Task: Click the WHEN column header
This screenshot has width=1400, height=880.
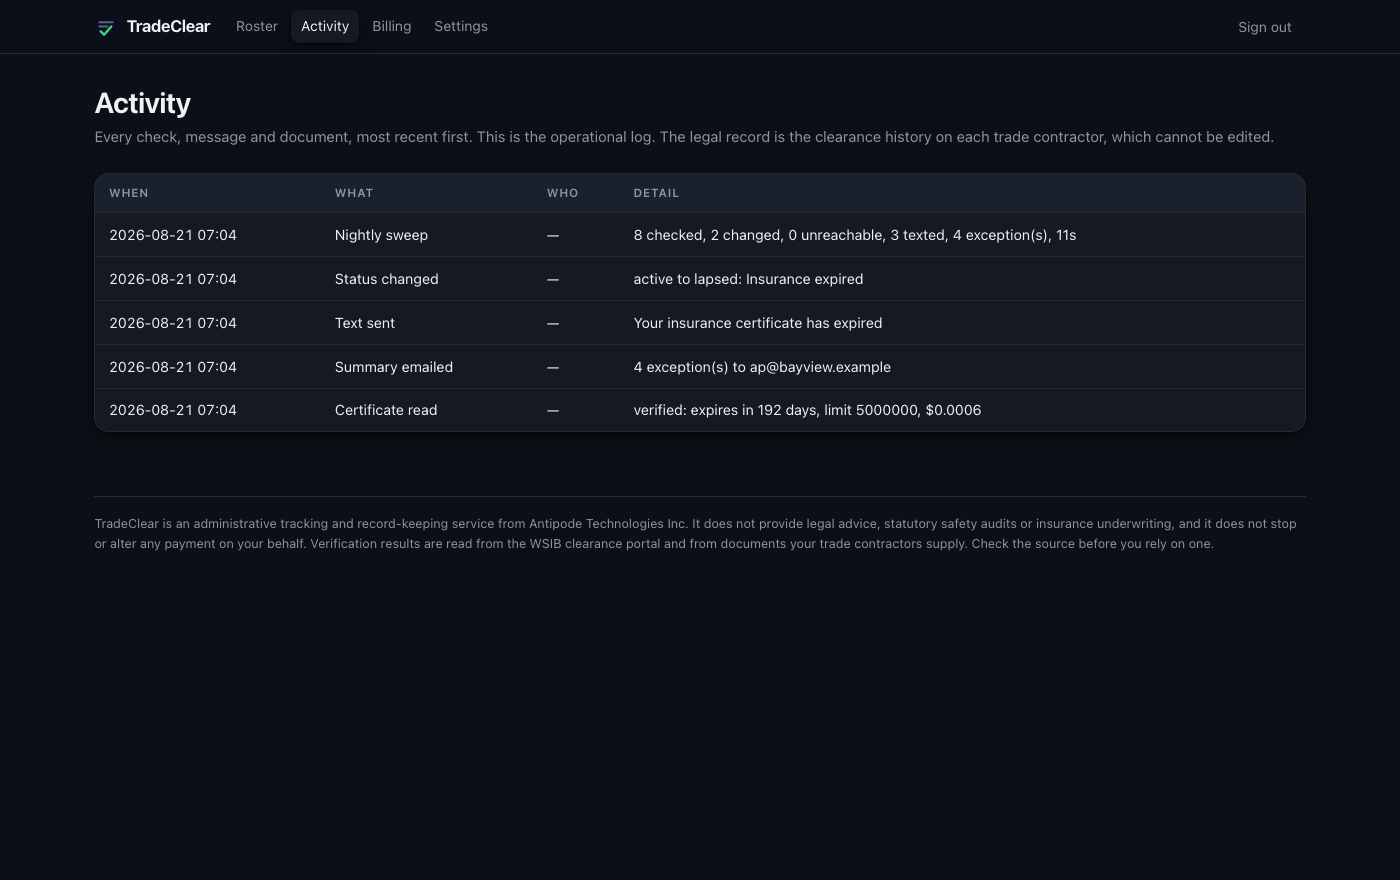Action: coord(129,193)
